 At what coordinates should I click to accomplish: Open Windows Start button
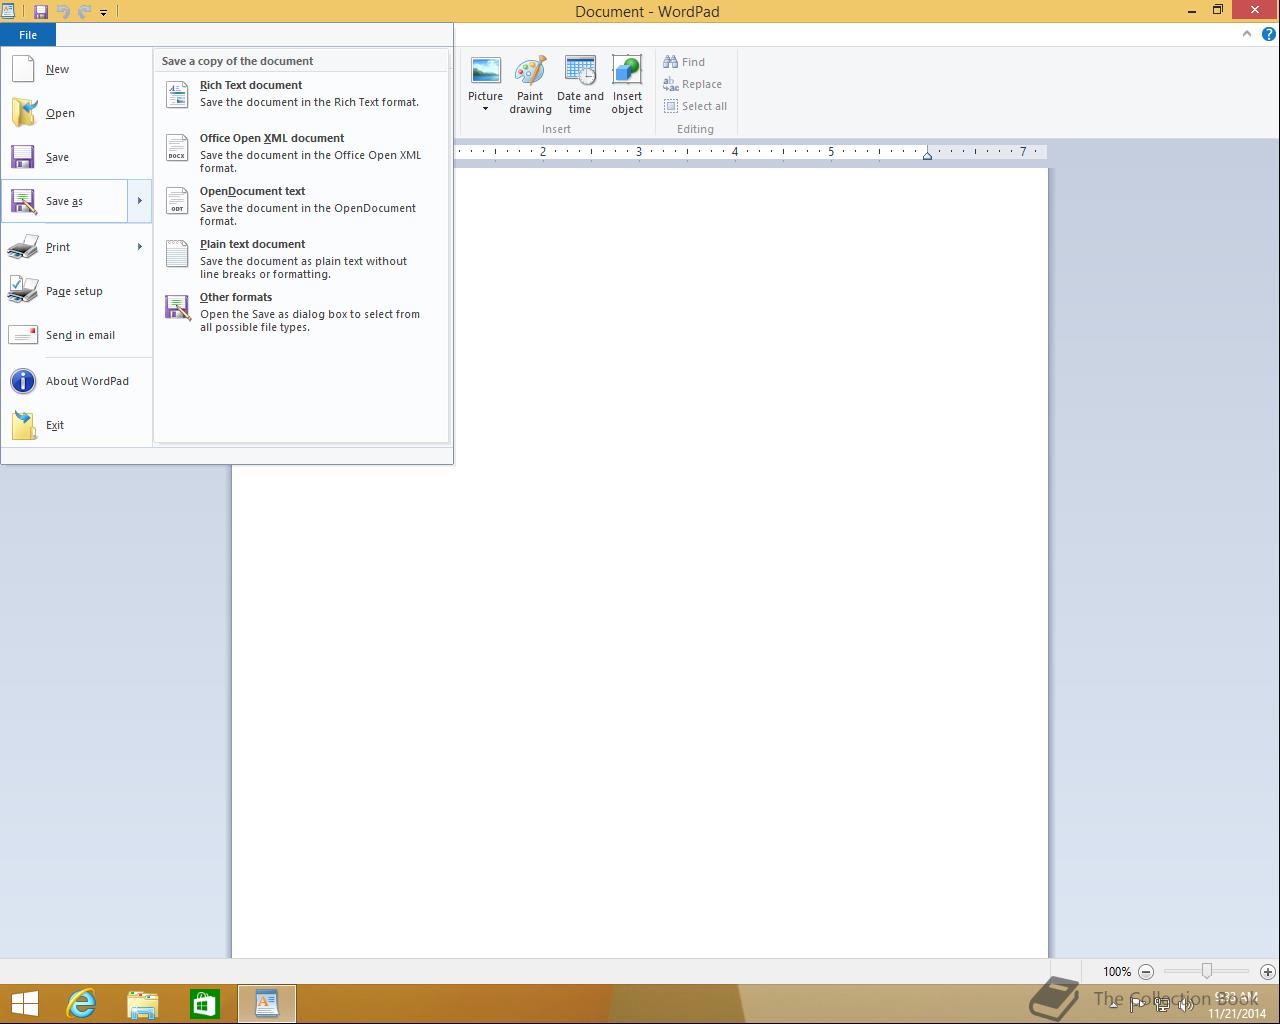pos(24,1004)
